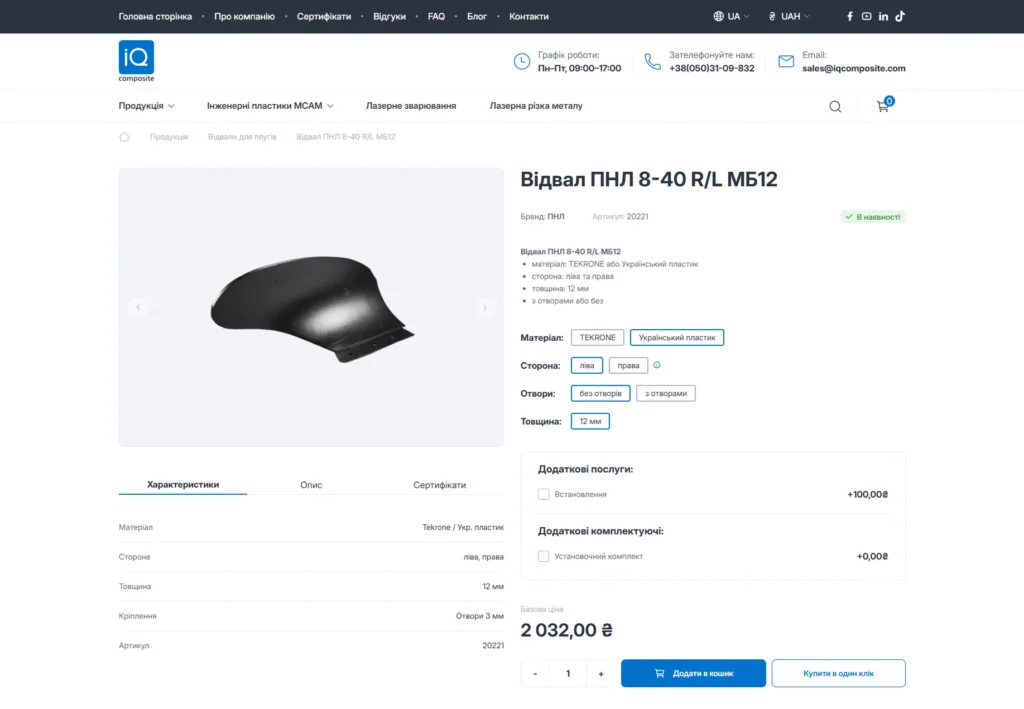Click the black moldboard product image
1024x709 pixels.
point(312,309)
